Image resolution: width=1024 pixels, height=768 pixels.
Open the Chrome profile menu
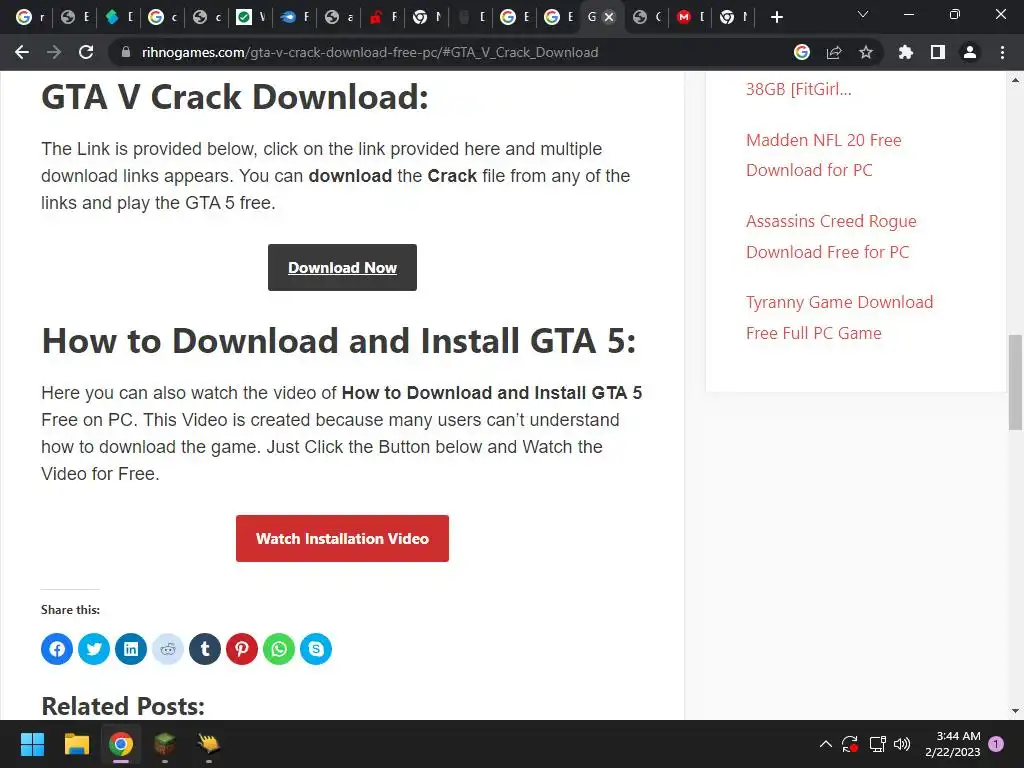pyautogui.click(x=970, y=52)
